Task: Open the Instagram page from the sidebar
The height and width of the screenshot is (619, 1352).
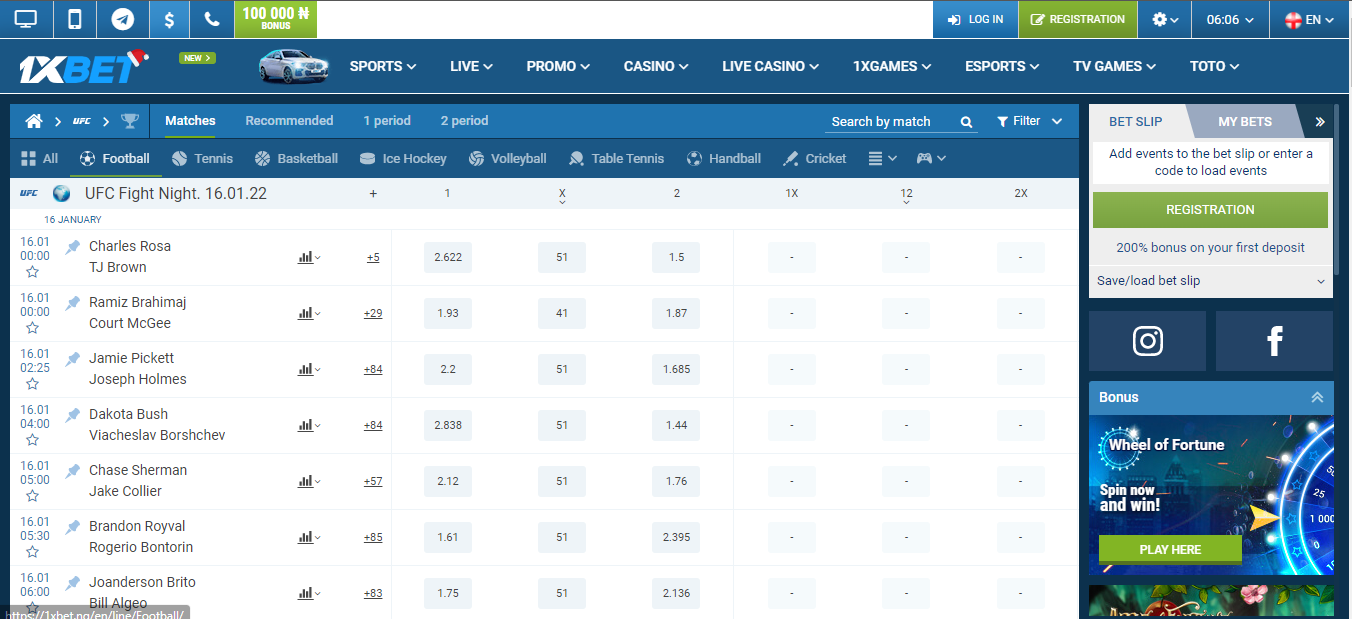Action: coord(1147,340)
